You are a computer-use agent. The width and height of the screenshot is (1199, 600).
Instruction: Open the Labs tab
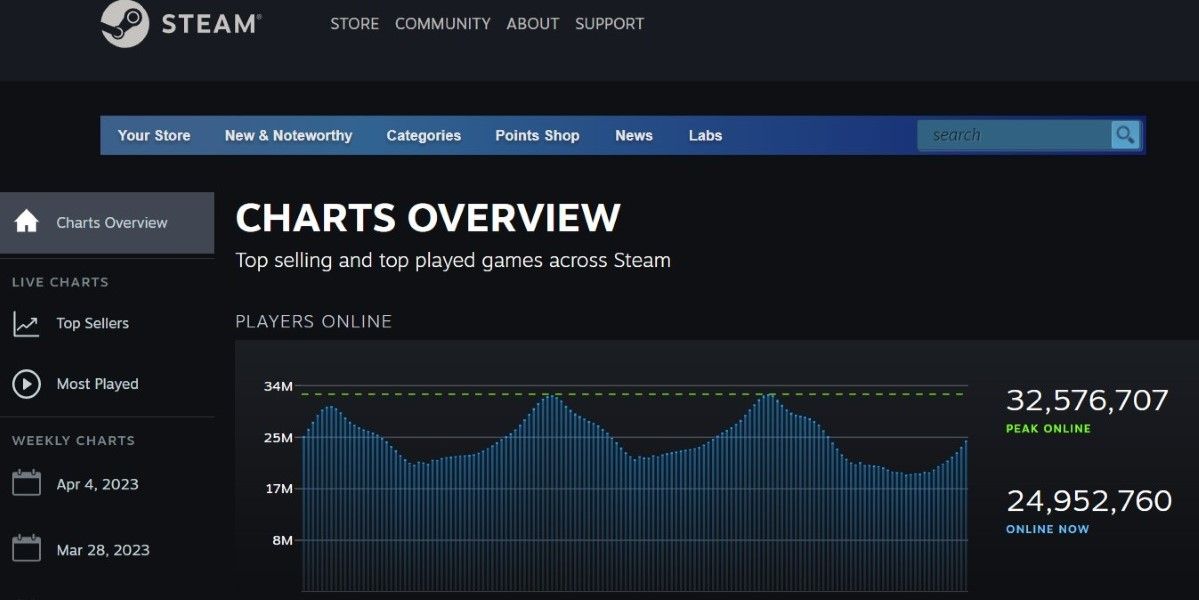705,135
